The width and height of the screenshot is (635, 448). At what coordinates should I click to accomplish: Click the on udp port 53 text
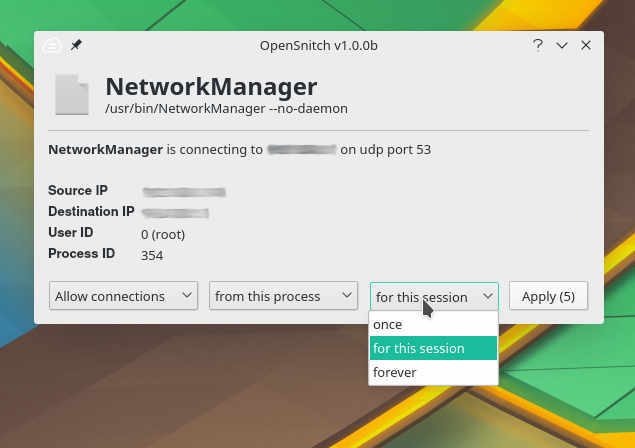point(386,150)
